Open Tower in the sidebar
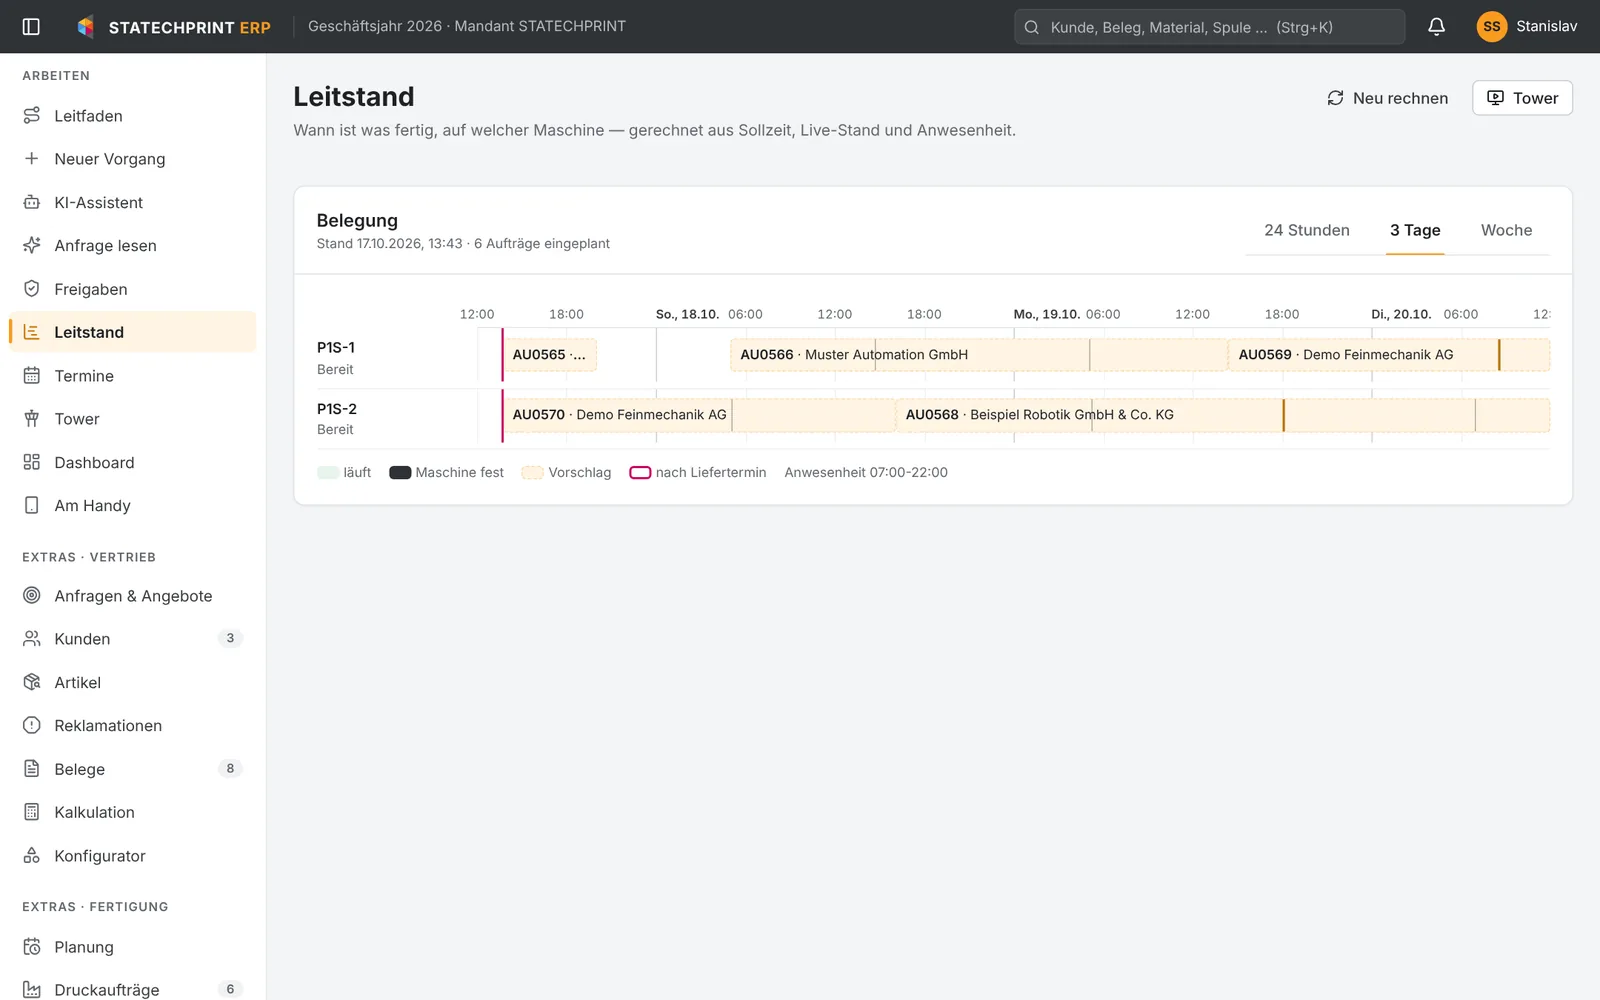1600x1000 pixels. [132, 419]
